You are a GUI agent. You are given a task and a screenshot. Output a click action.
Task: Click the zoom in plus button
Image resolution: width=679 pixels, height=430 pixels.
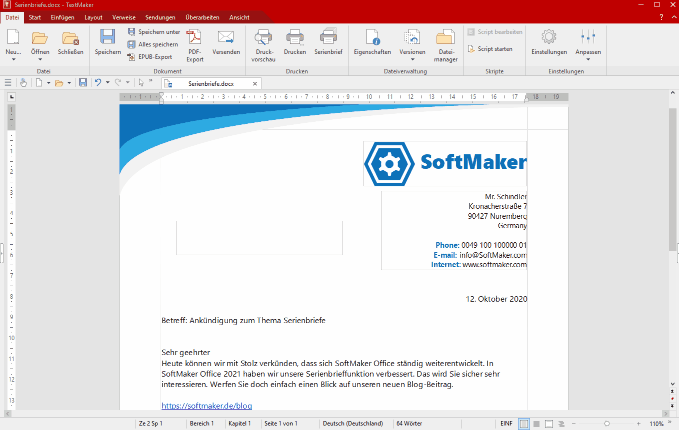[638, 424]
